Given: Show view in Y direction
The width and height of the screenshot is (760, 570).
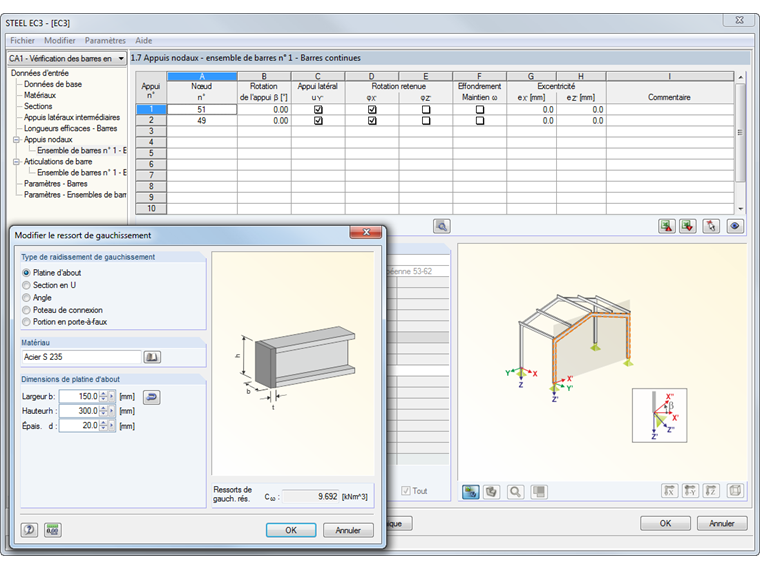Looking at the screenshot, I should tap(690, 491).
